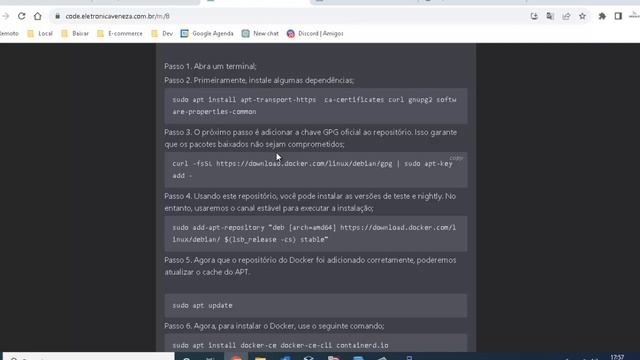This screenshot has height=360, width=640.
Task: Copy the curl GPG key command
Action: (x=456, y=158)
